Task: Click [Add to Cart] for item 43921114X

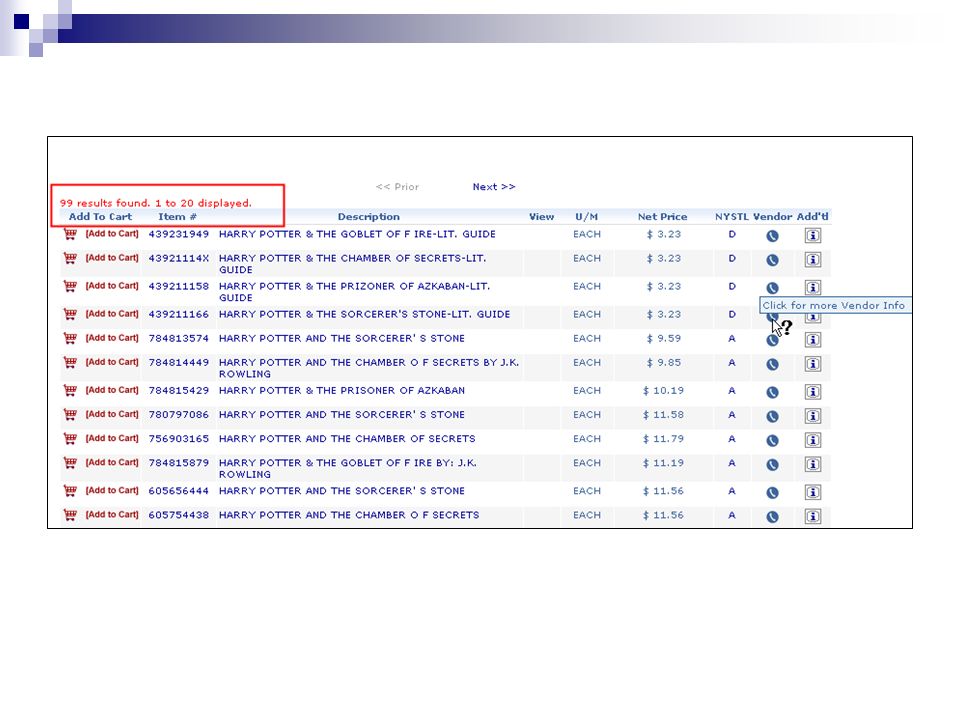Action: [x=112, y=258]
